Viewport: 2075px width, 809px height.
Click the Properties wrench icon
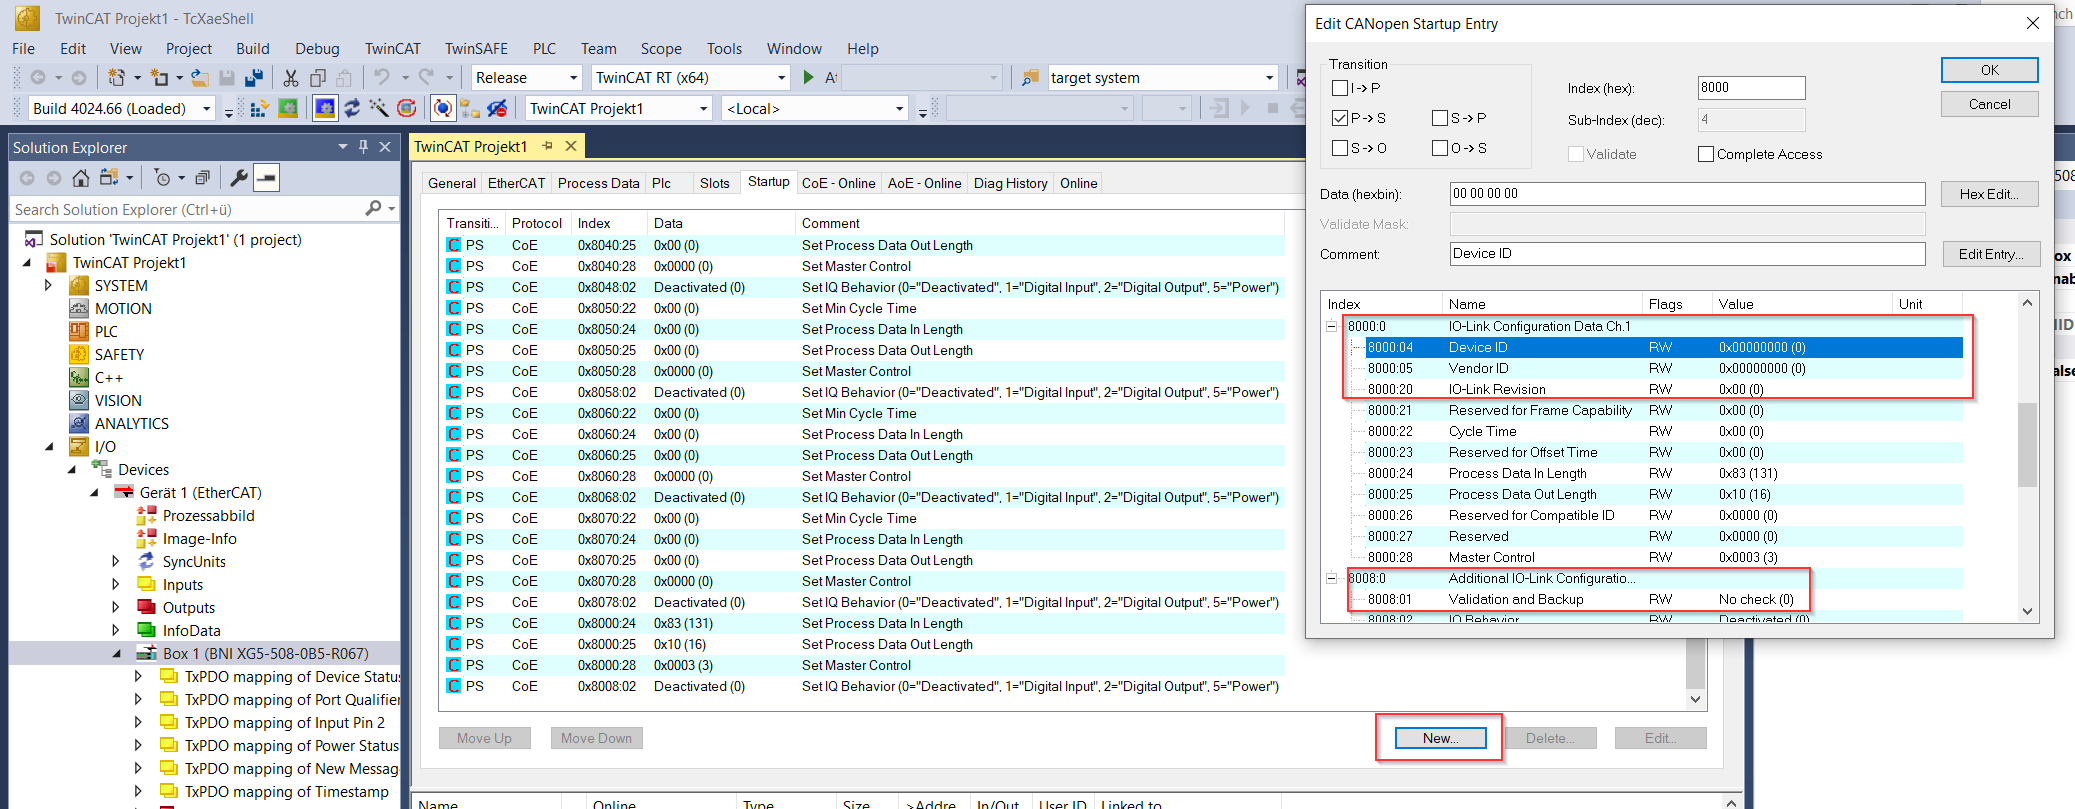coord(239,178)
